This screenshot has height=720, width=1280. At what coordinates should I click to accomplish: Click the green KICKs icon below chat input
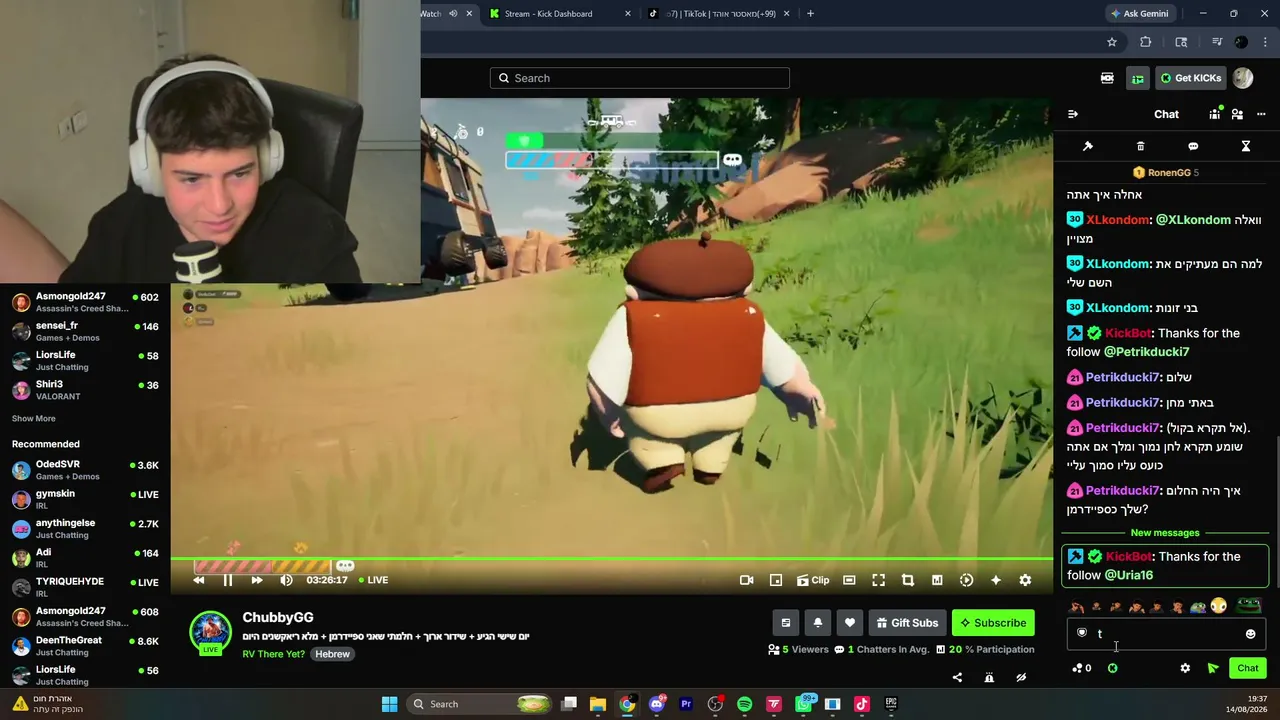[1113, 668]
